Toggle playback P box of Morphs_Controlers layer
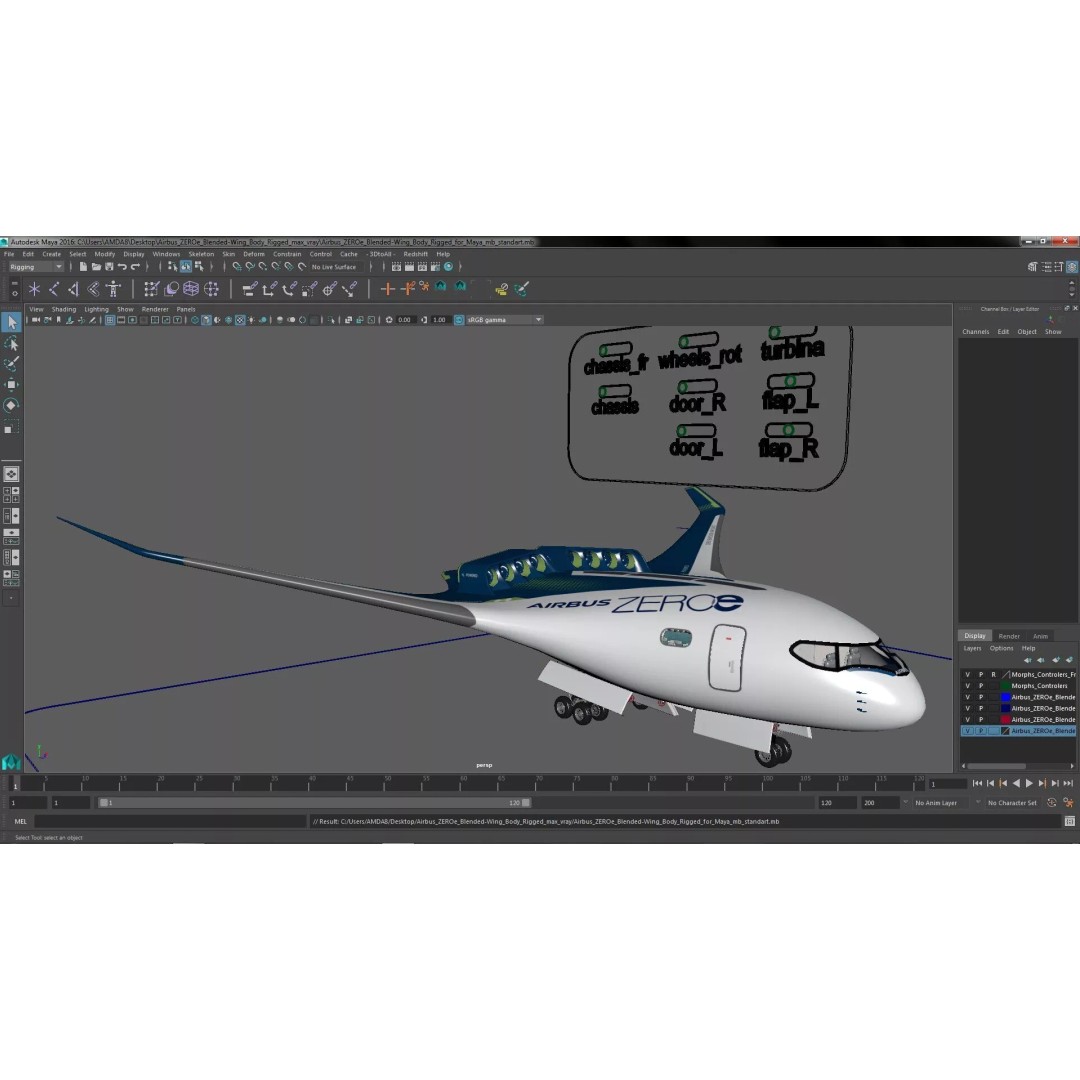This screenshot has width=1080, height=1080. pyautogui.click(x=981, y=686)
